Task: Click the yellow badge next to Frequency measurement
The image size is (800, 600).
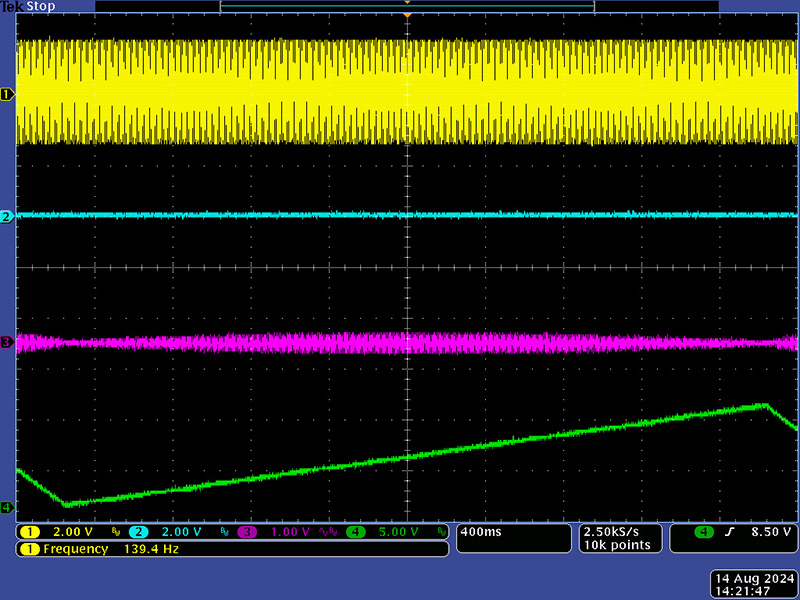Action: point(30,549)
